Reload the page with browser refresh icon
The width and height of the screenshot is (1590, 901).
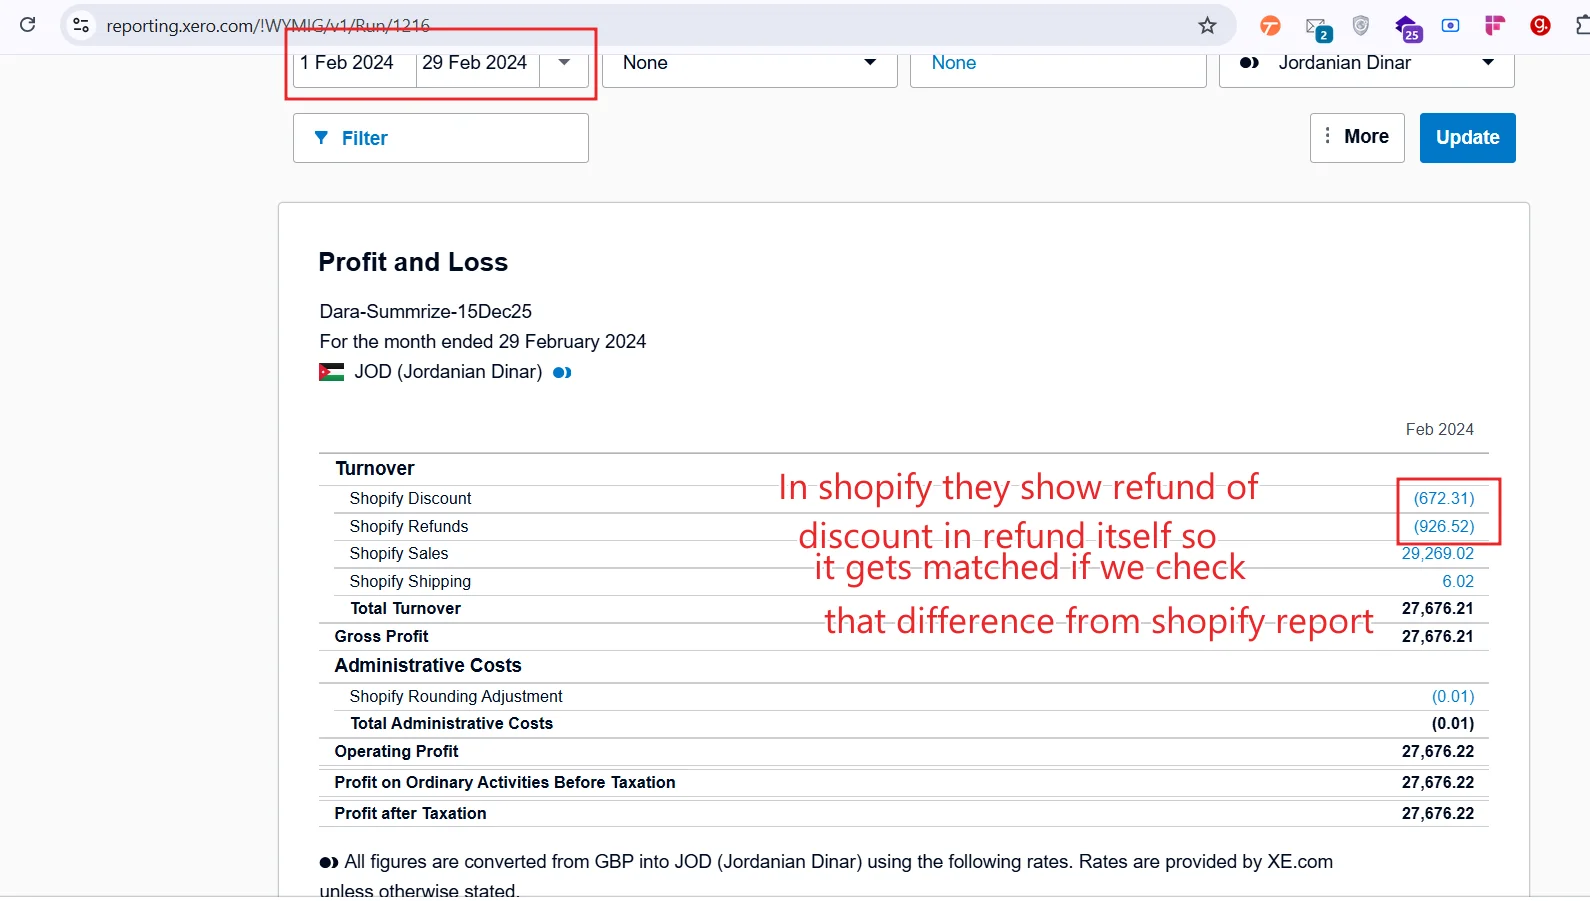(x=28, y=25)
